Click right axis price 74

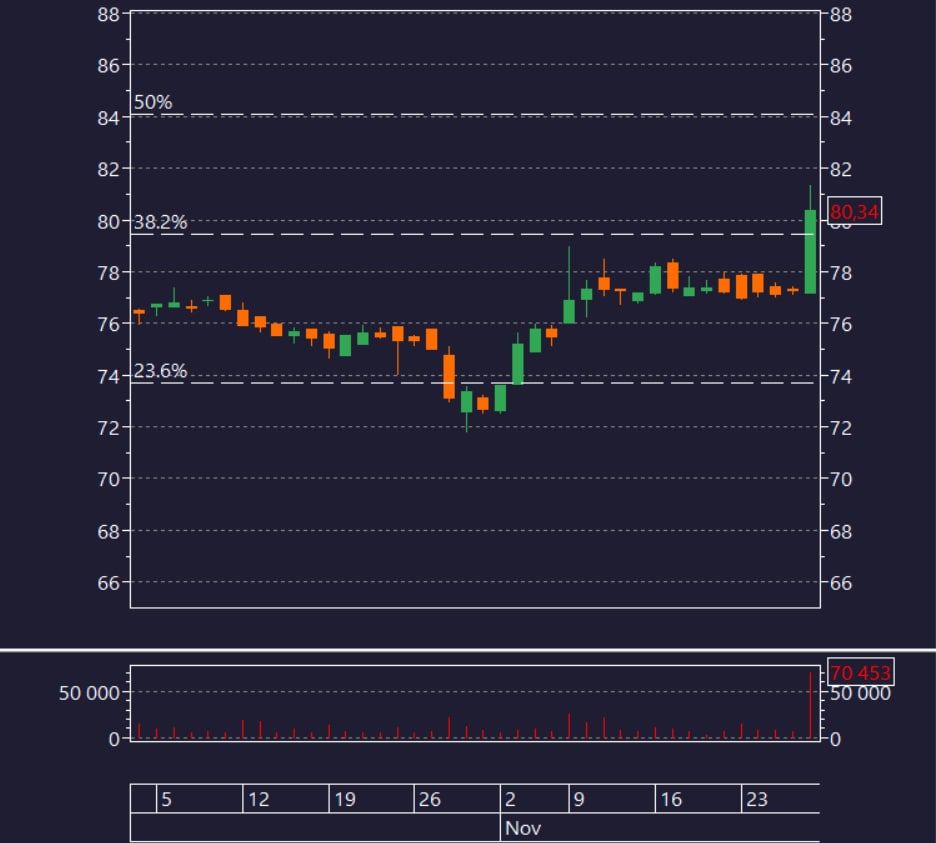pos(840,376)
